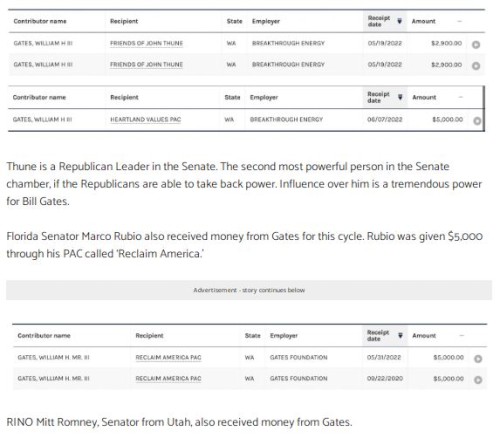
Task: Open details arrow for Heartland Values PAC row
Action: coord(477,121)
